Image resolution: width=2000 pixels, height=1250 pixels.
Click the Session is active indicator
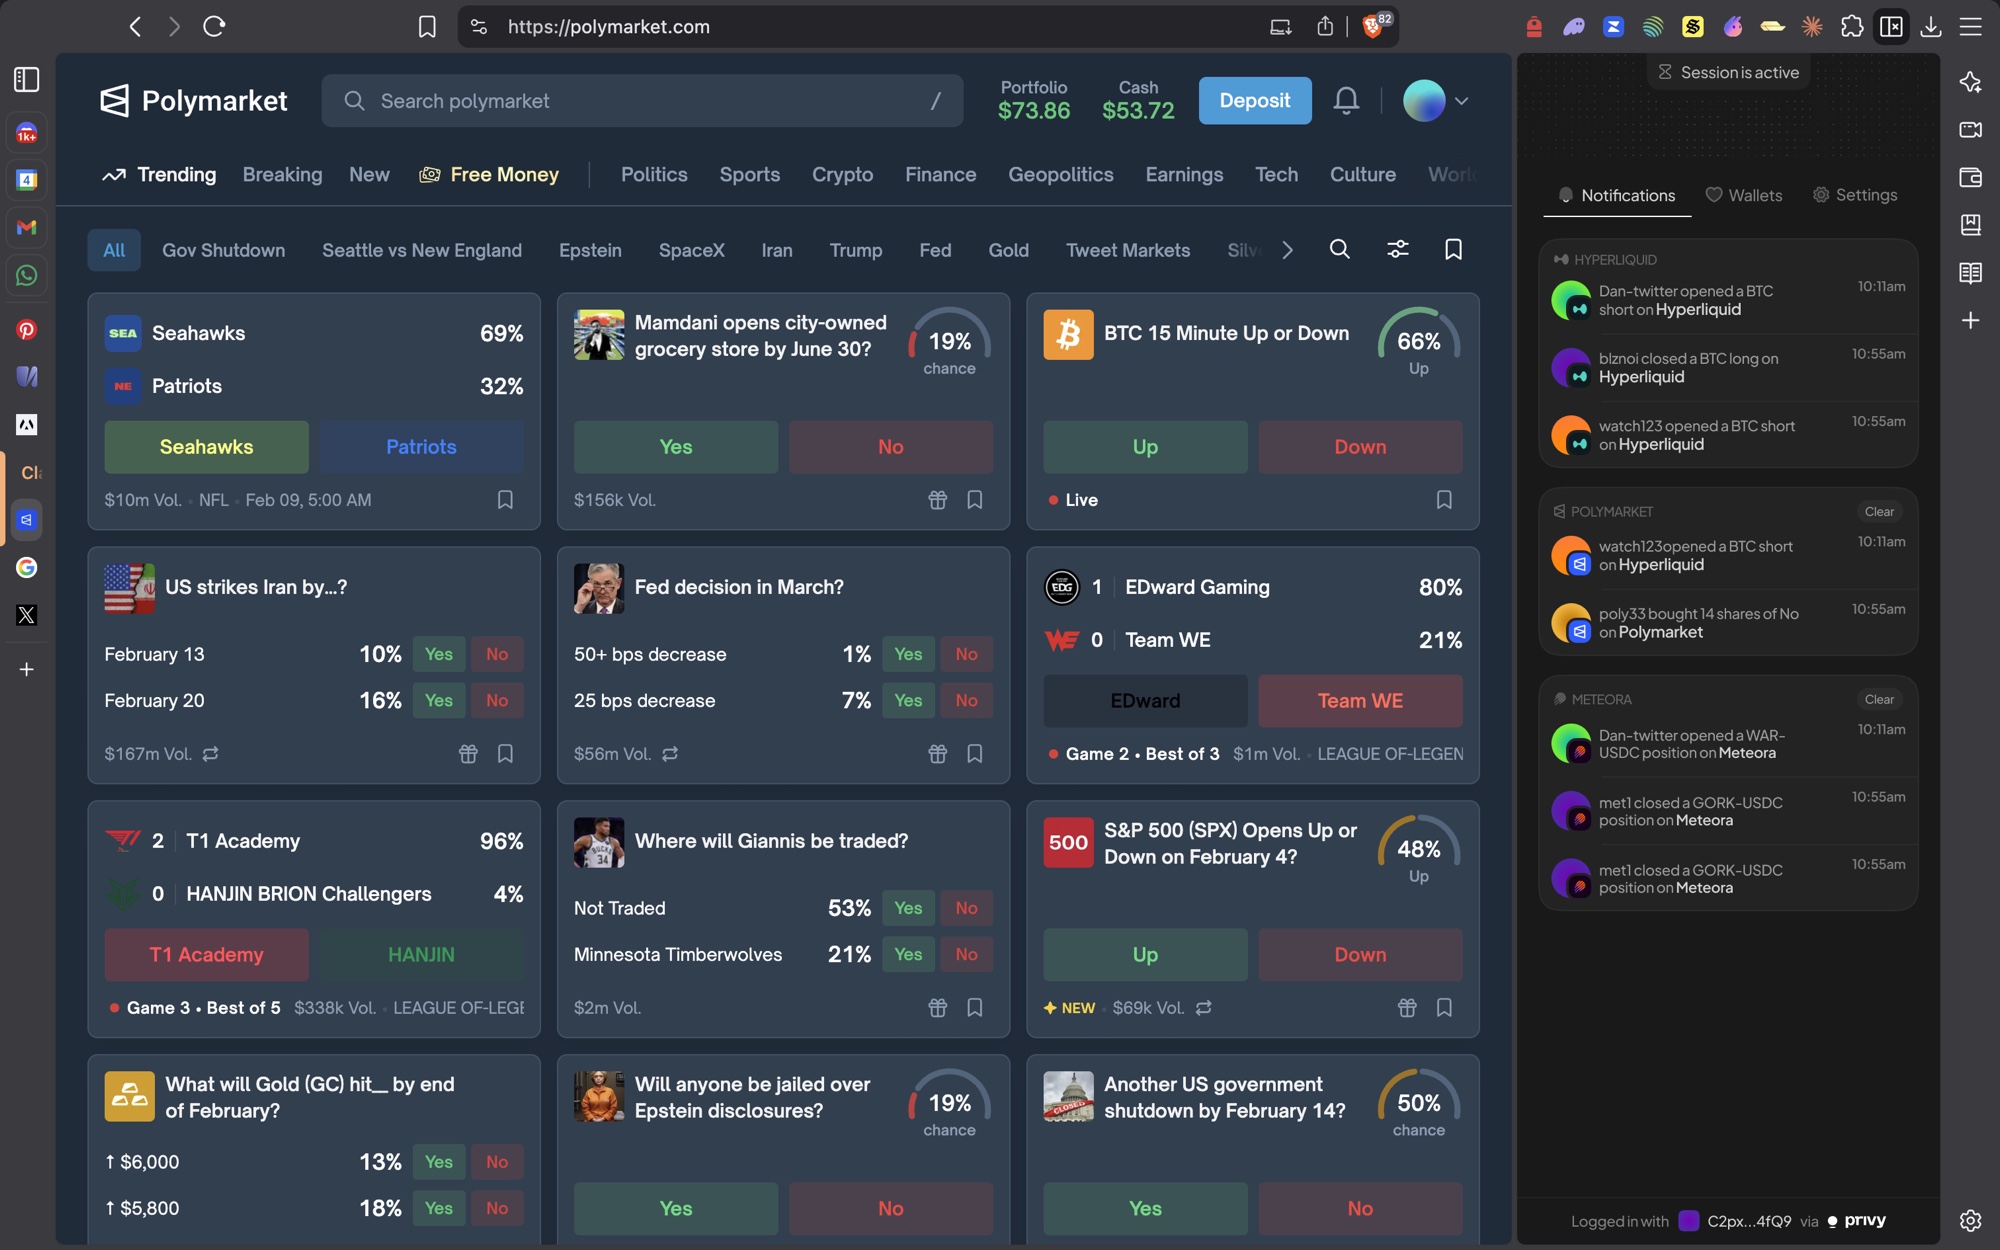coord(1728,72)
